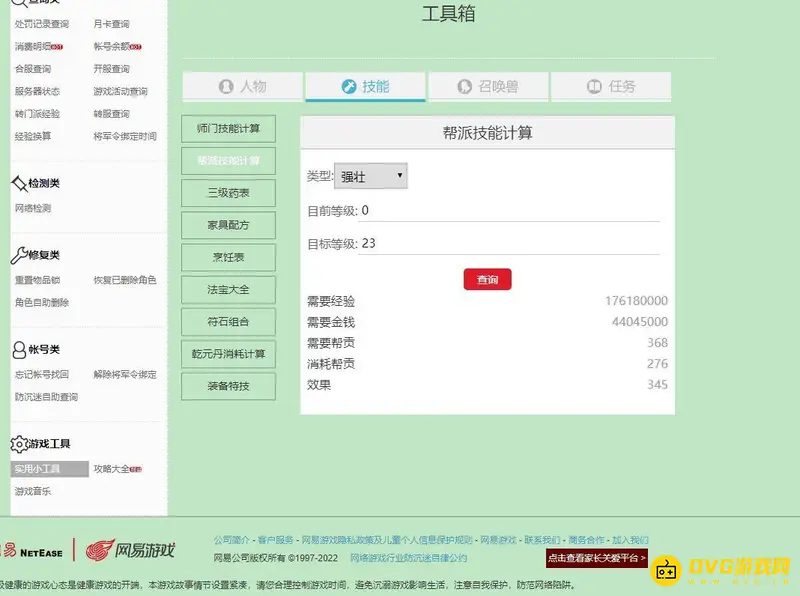Click the 游戏工具 gear icon
The image size is (800, 596).
pos(19,444)
